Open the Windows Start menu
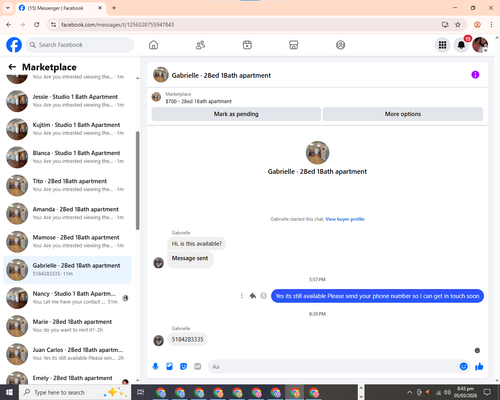 tap(9, 392)
